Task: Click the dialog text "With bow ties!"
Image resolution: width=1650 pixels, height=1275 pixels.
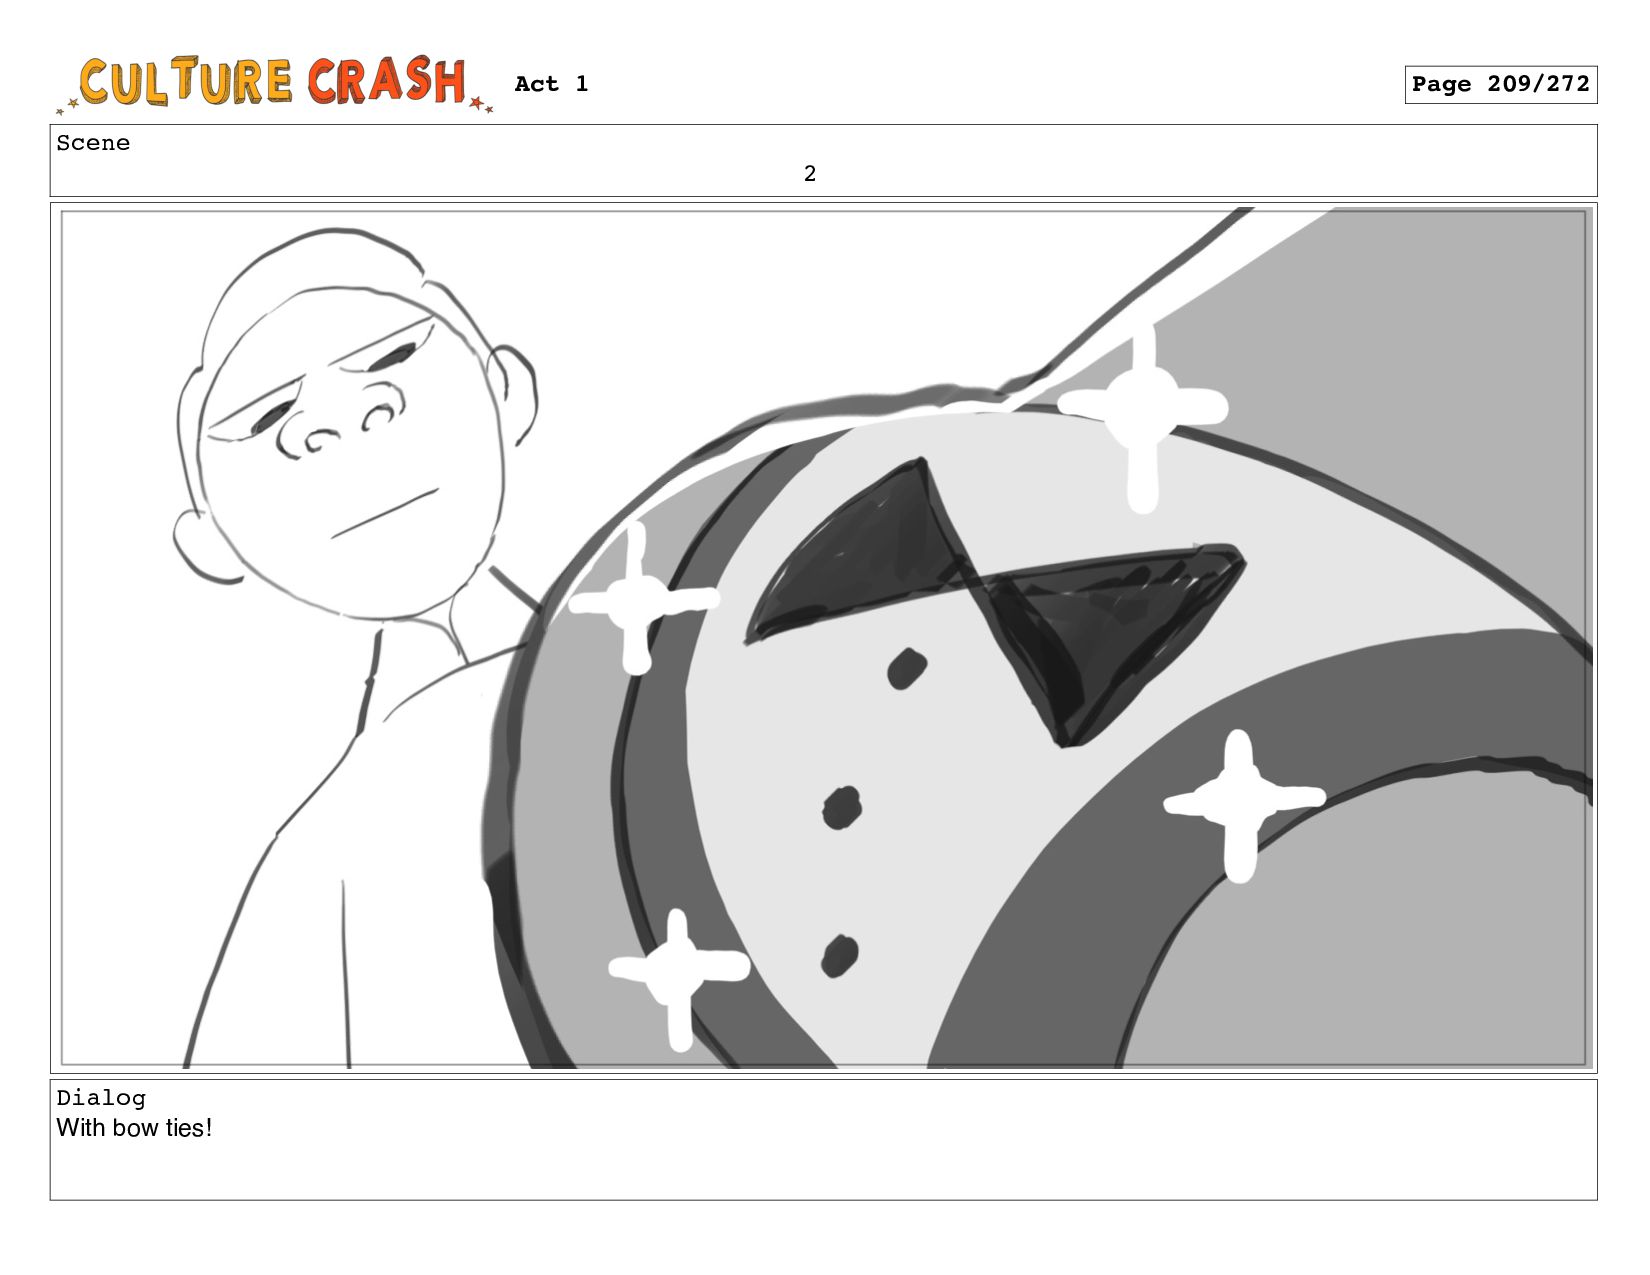Action: pyautogui.click(x=134, y=1128)
